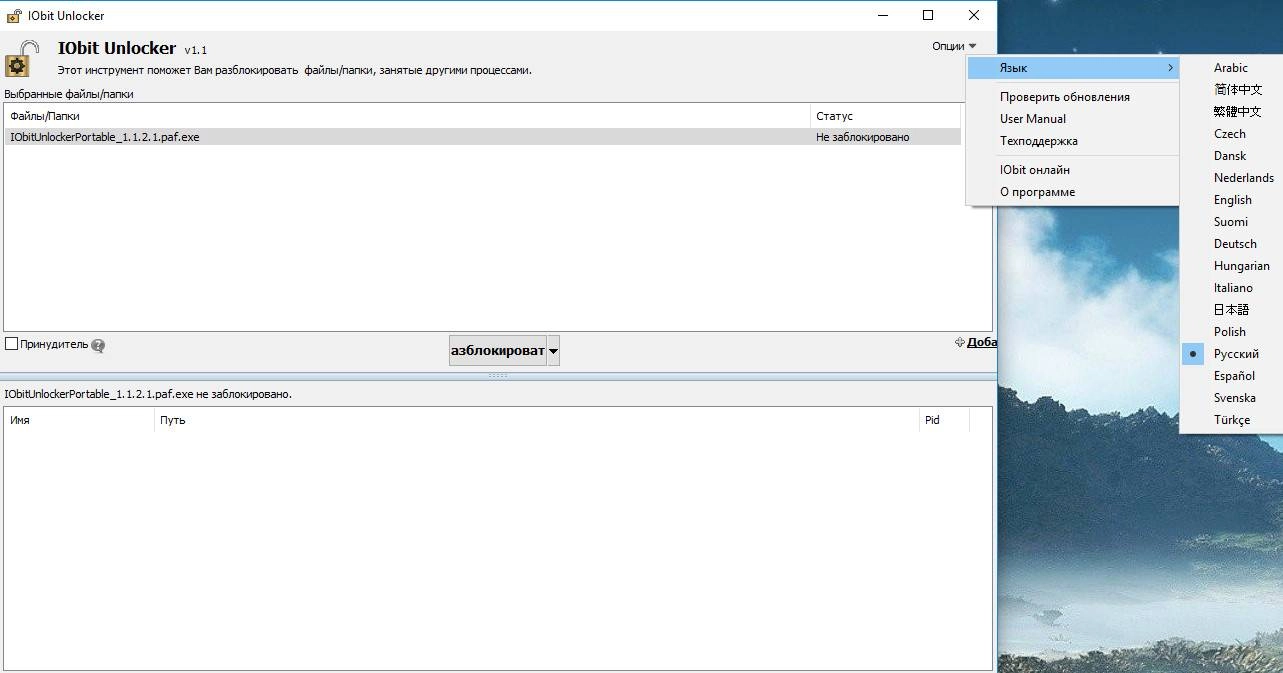Viewport: 1283px width, 673px height.
Task: Switch language to Türkçe
Action: point(1231,420)
